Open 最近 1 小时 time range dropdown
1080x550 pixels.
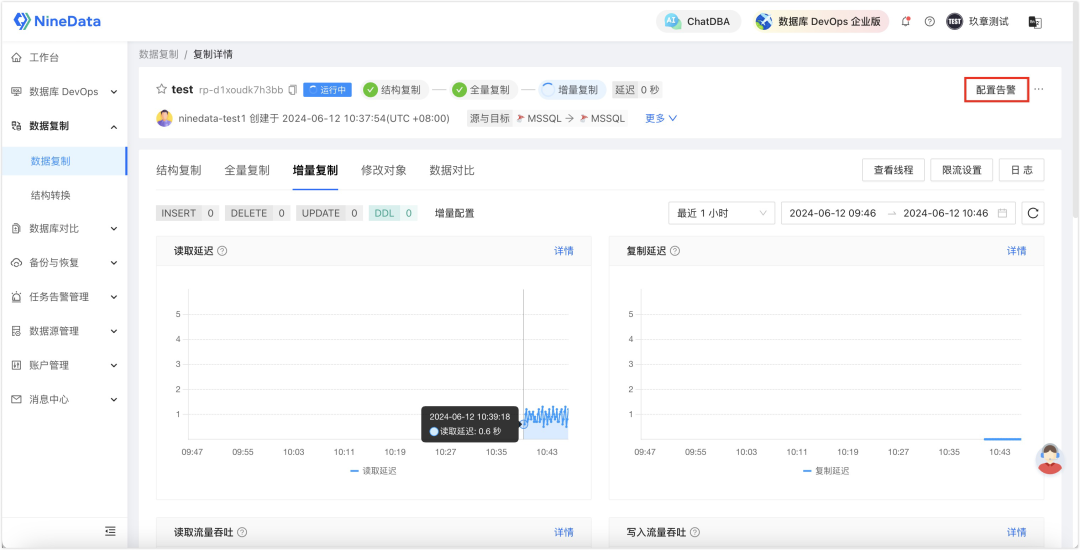(721, 213)
